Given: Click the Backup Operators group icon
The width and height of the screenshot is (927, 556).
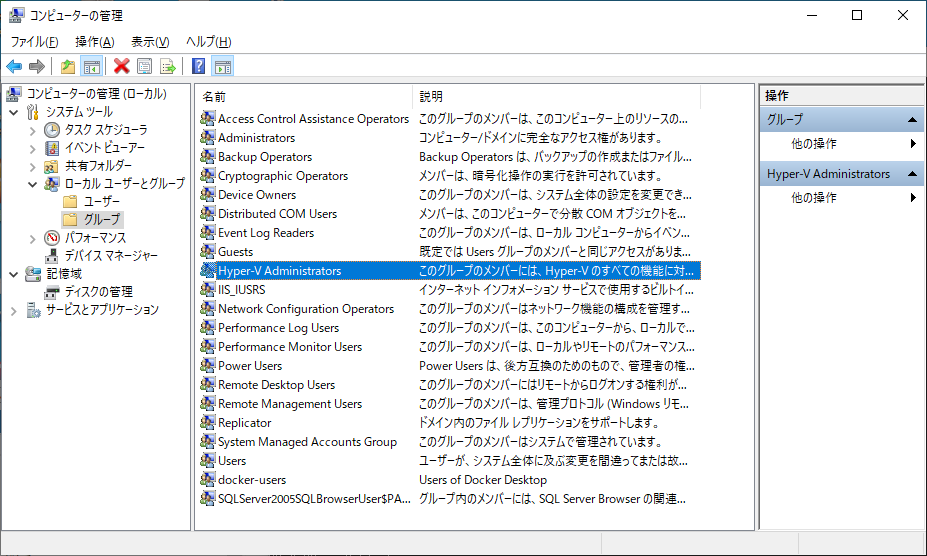Looking at the screenshot, I should pos(208,156).
